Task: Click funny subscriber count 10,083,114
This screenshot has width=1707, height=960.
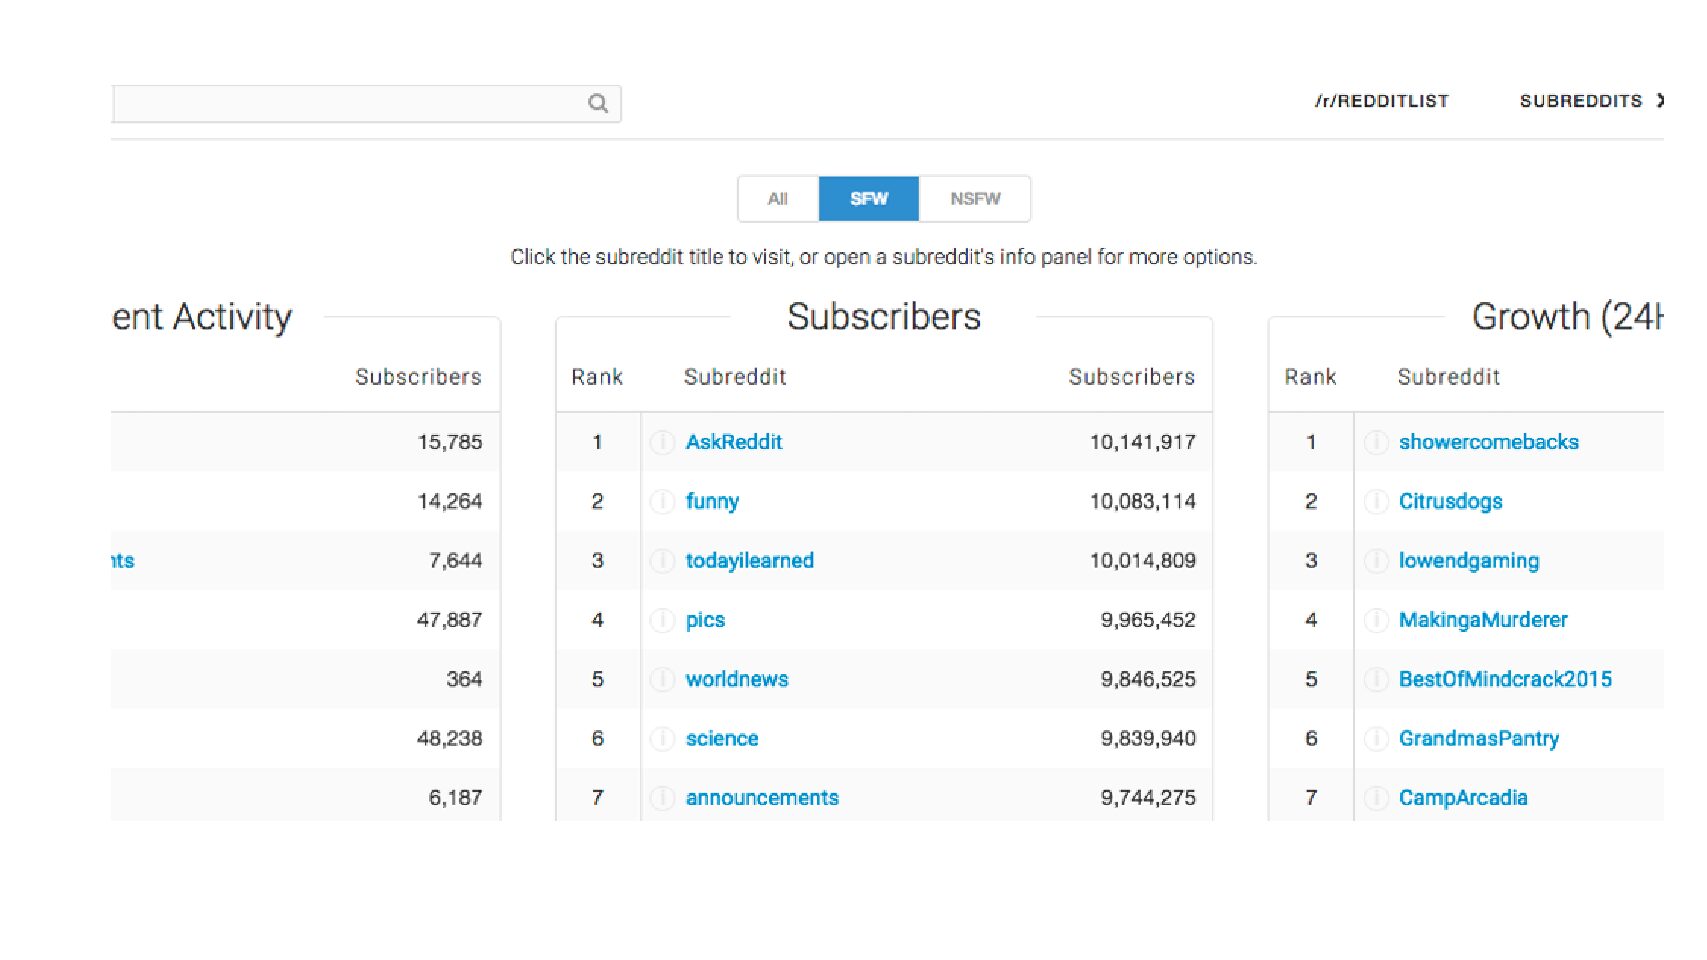Action: (1143, 501)
